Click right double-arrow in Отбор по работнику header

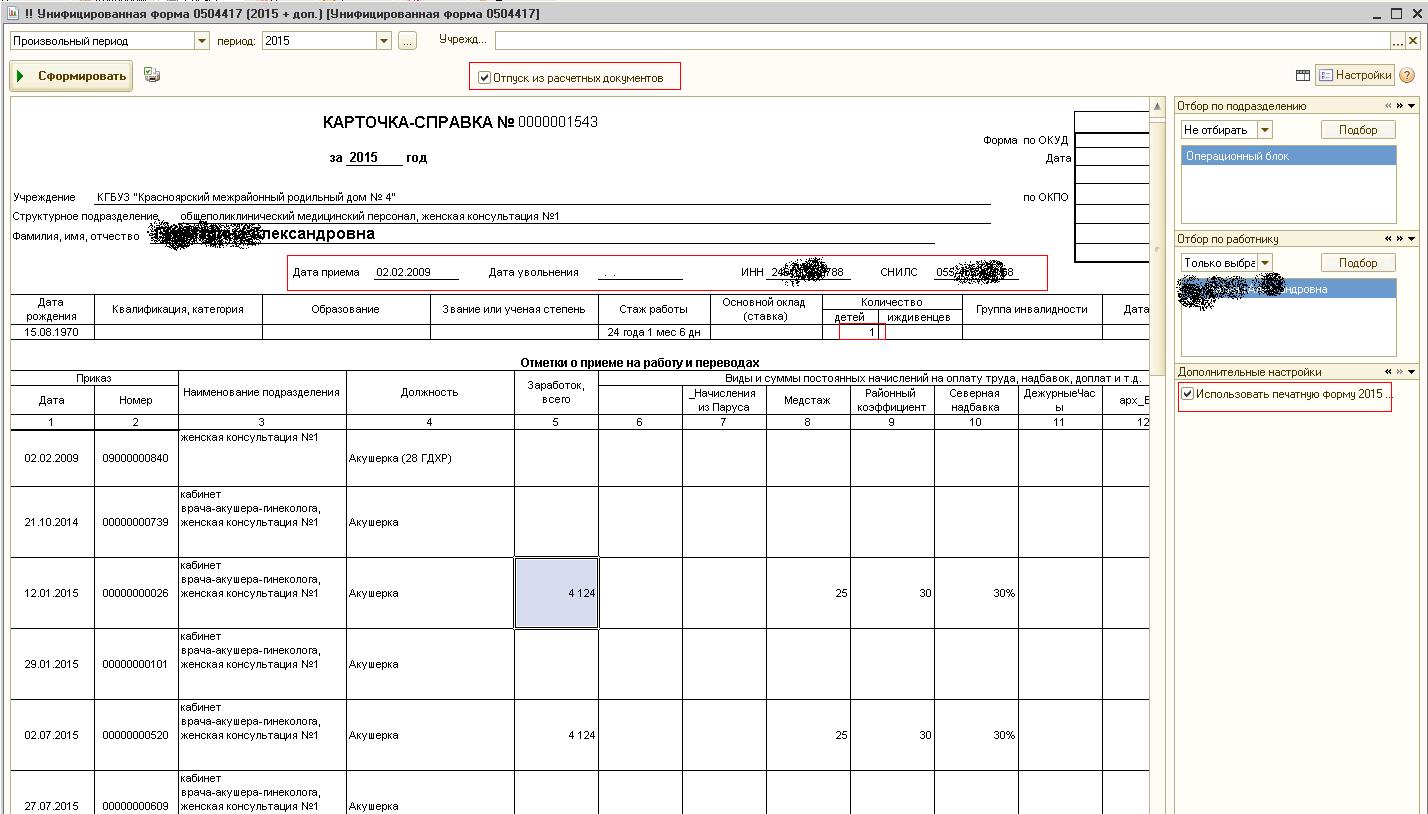click(x=1400, y=239)
